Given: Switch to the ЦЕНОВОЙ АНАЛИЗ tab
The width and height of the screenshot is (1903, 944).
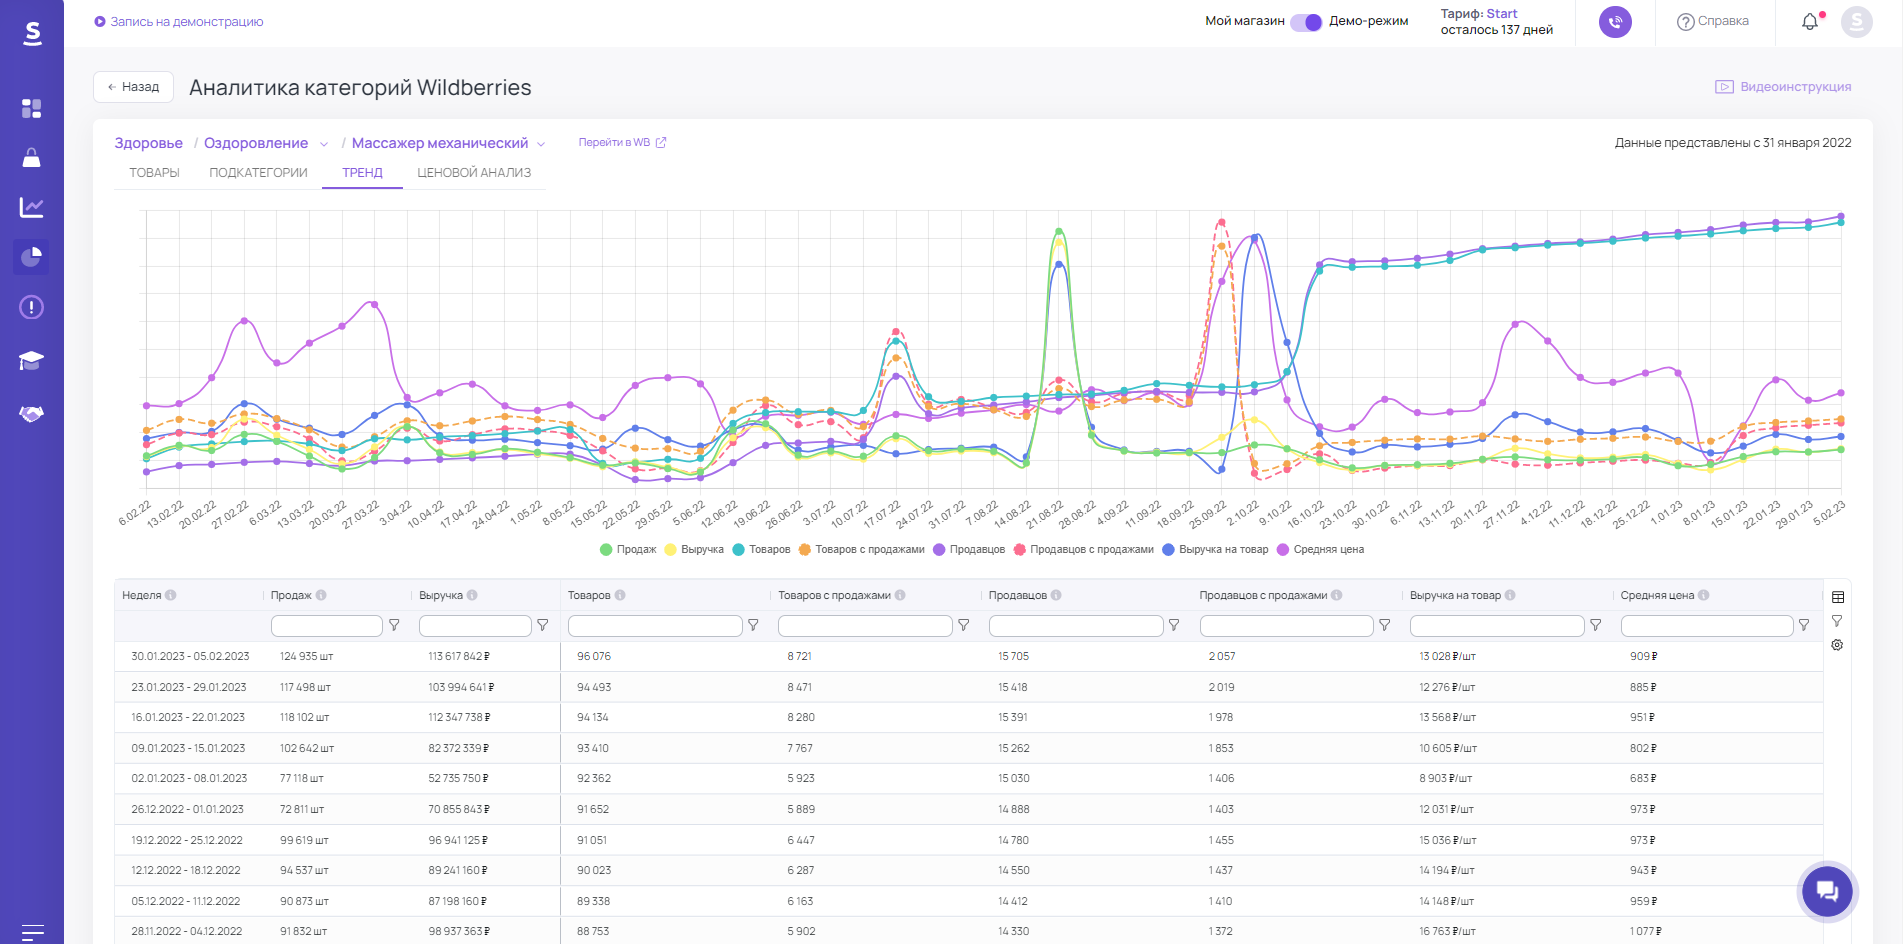Looking at the screenshot, I should (474, 173).
